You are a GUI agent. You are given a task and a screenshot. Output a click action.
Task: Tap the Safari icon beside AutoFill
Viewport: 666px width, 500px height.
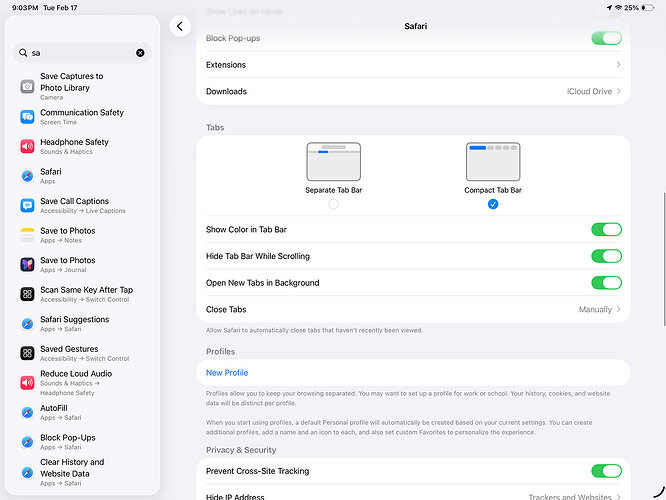pos(27,412)
